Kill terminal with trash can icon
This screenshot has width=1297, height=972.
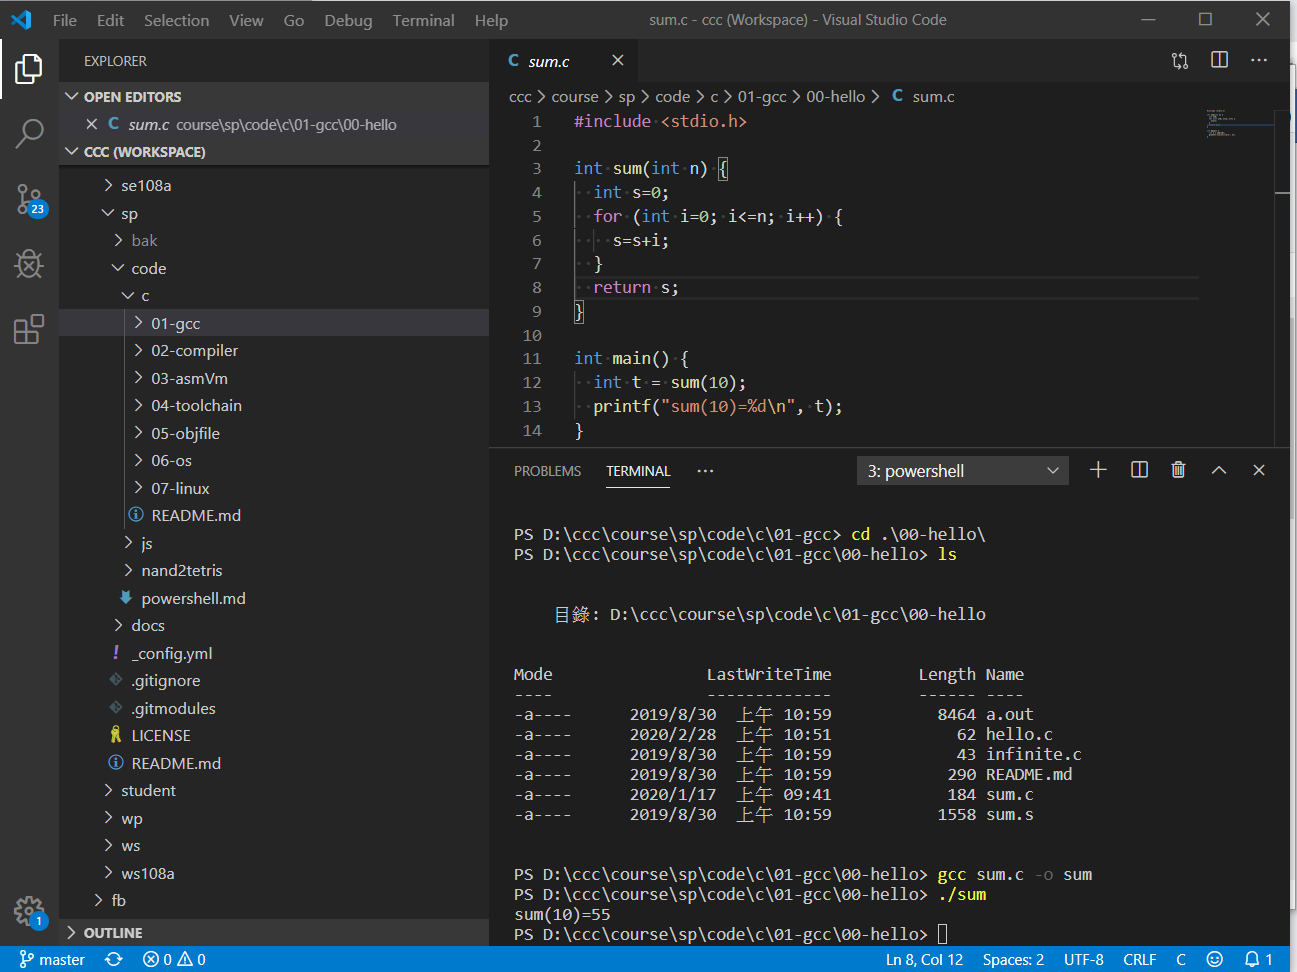[1178, 470]
